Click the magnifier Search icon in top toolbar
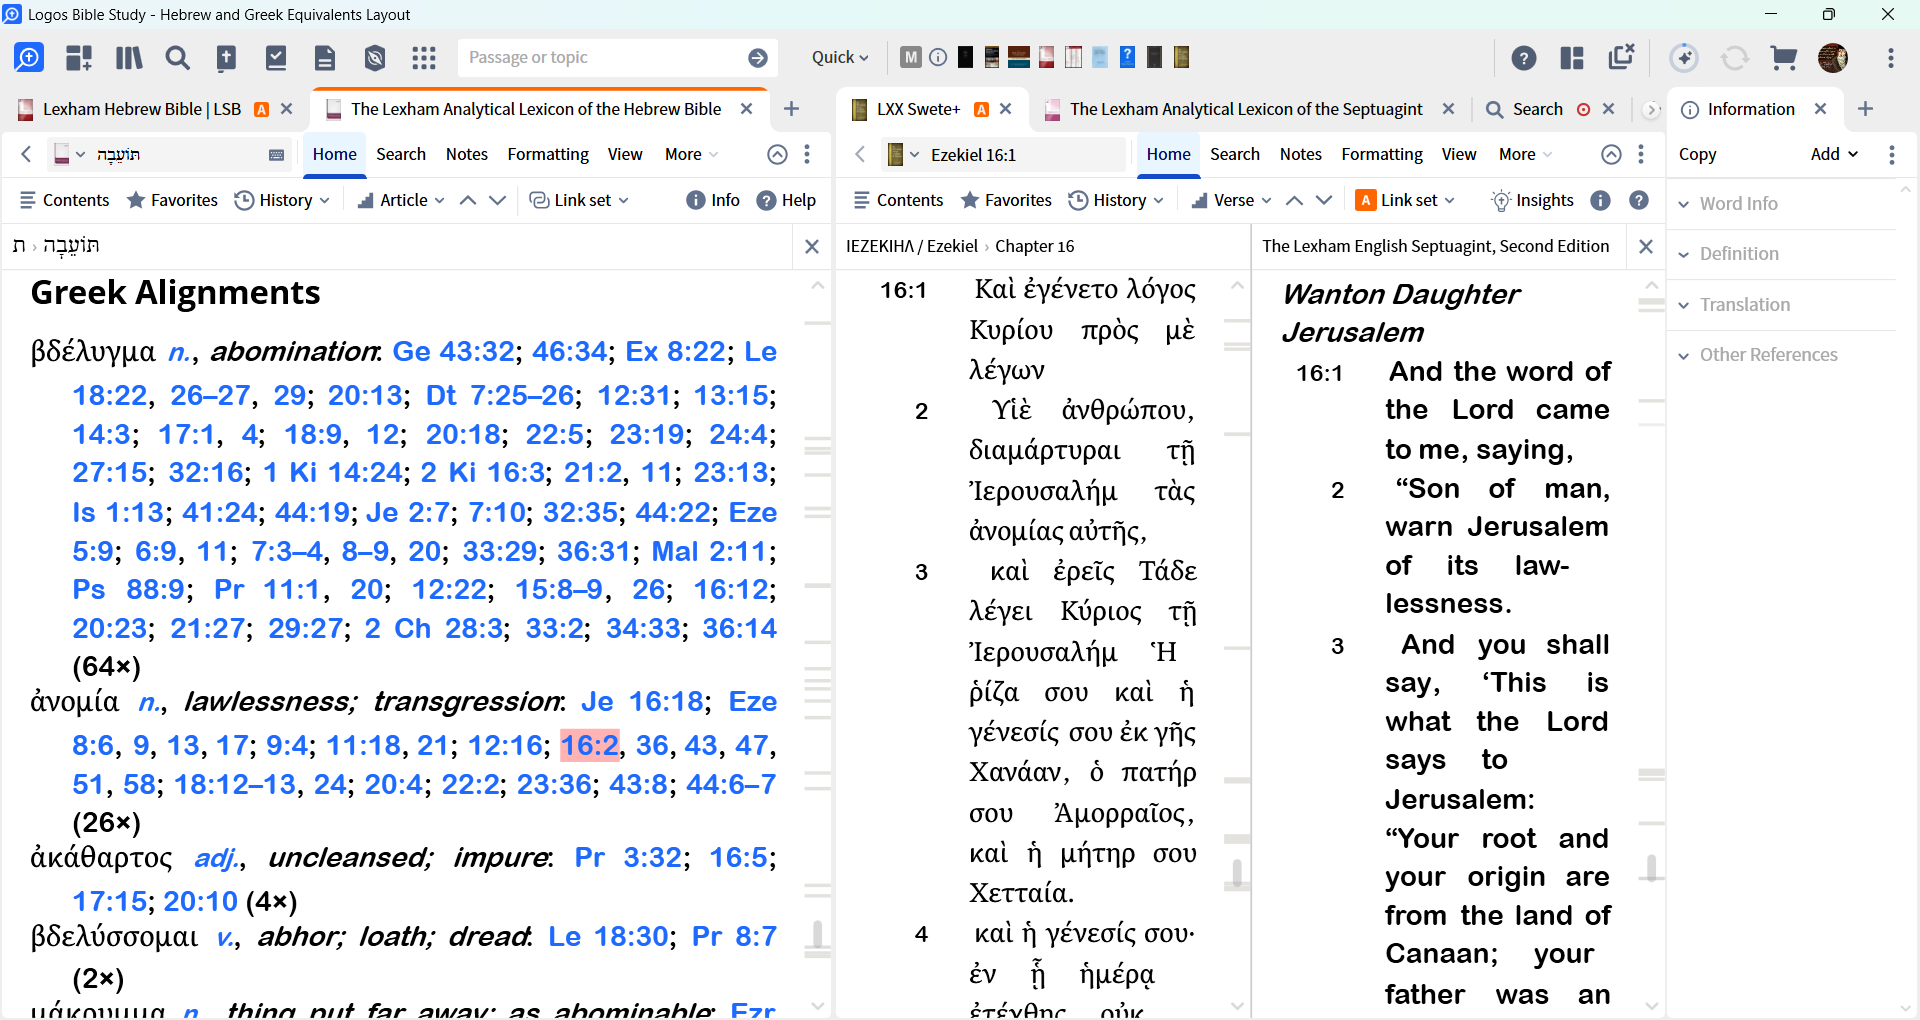The width and height of the screenshot is (1920, 1020). pos(178,58)
